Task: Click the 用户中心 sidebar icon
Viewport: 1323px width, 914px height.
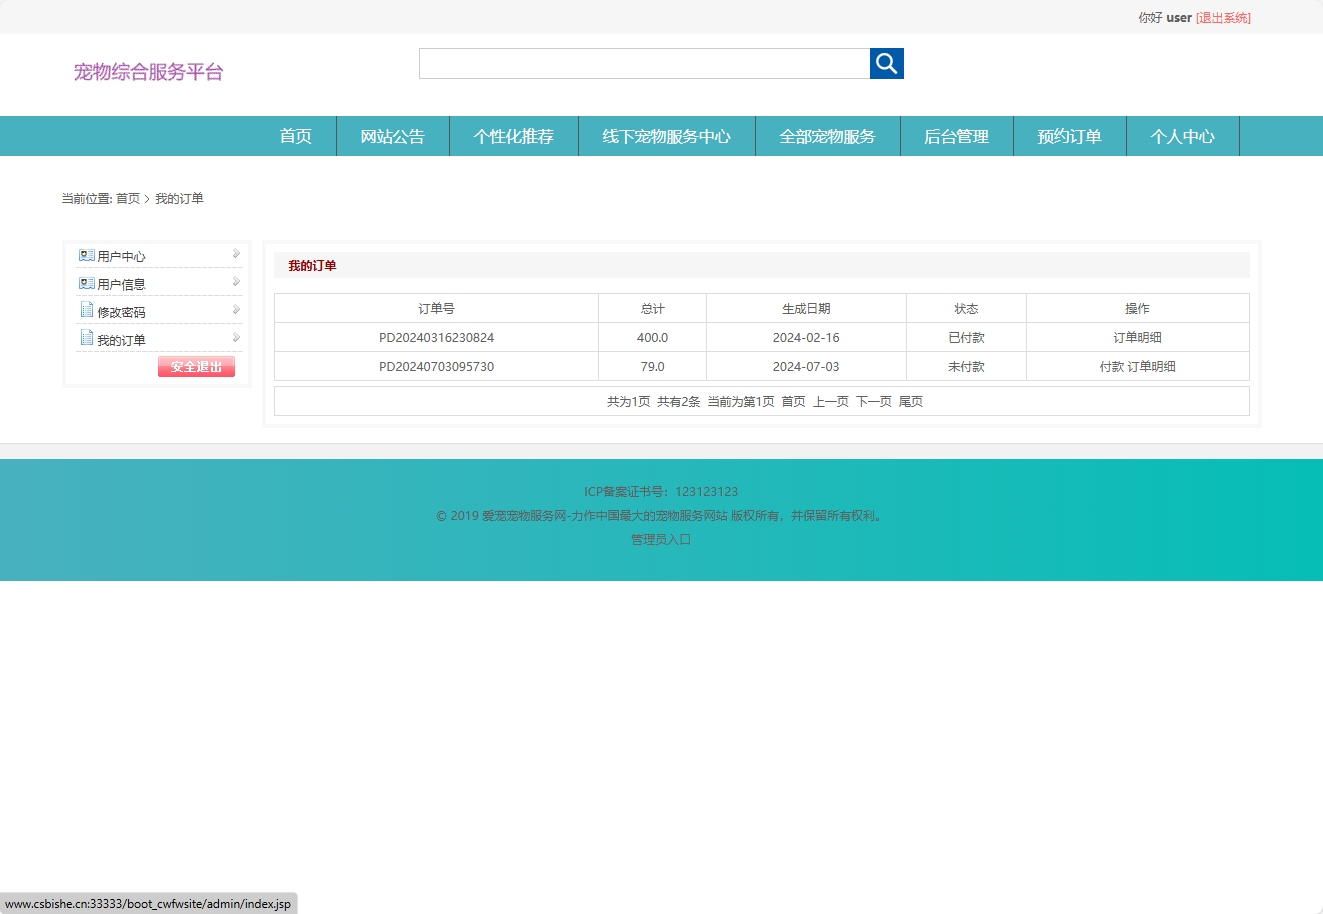Action: [87, 256]
